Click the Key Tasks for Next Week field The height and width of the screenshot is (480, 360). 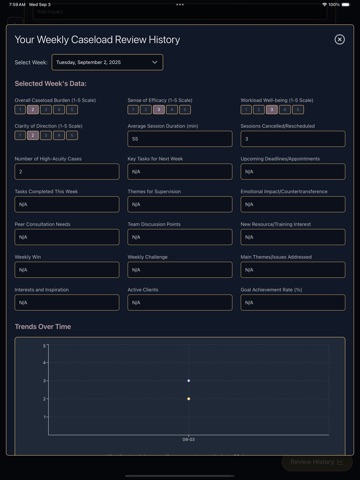click(180, 172)
